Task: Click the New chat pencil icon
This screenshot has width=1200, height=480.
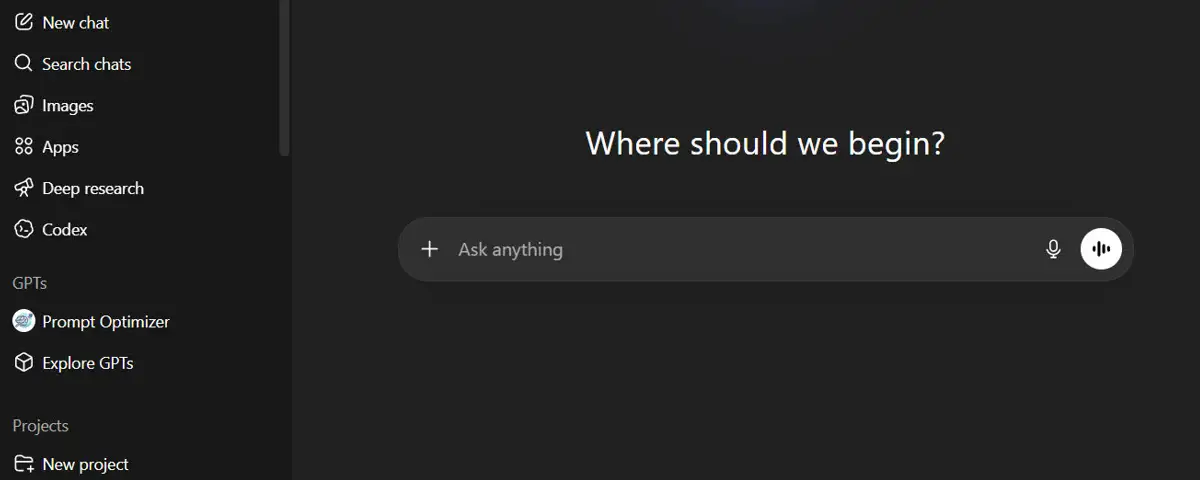Action: tap(23, 22)
